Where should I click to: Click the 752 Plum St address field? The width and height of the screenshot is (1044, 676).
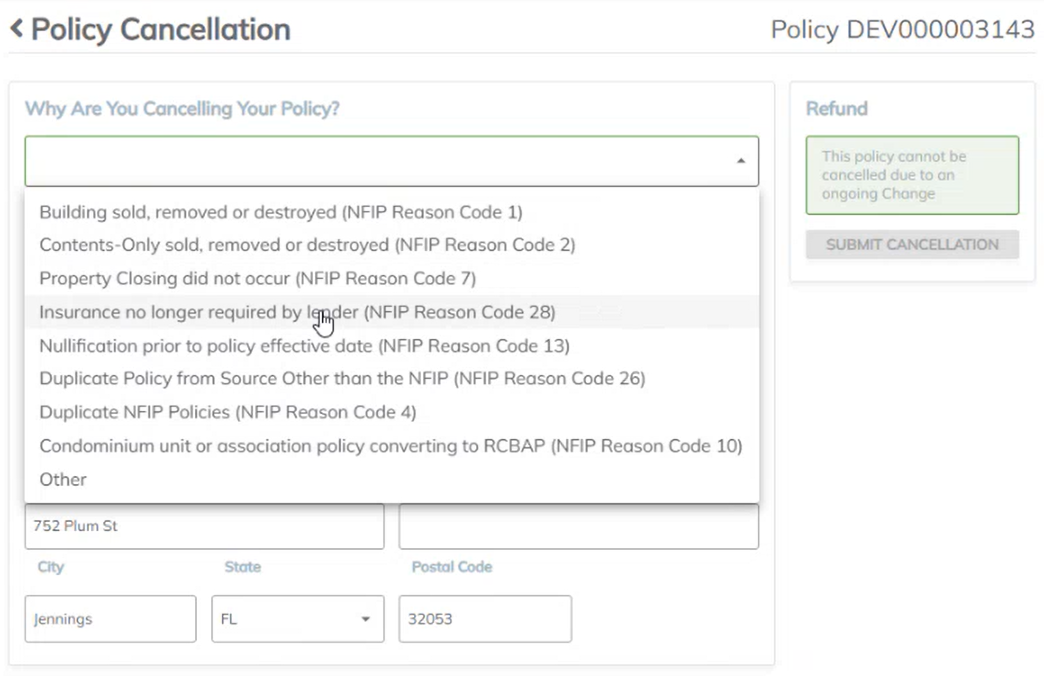pyautogui.click(x=204, y=526)
